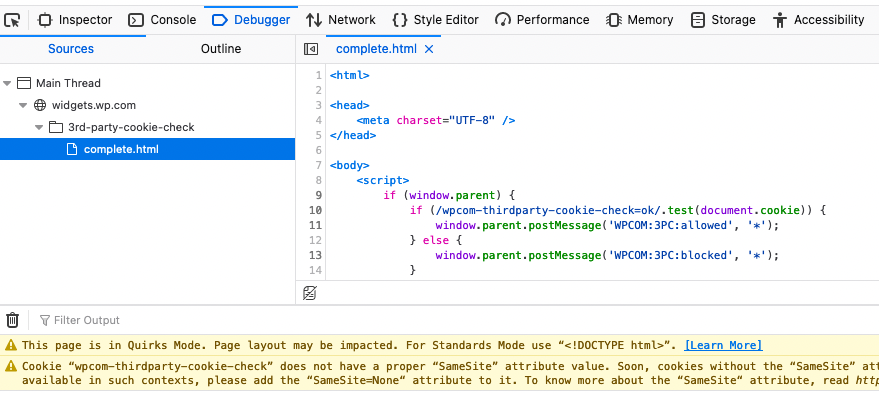Open the Network panel

pyautogui.click(x=340, y=20)
